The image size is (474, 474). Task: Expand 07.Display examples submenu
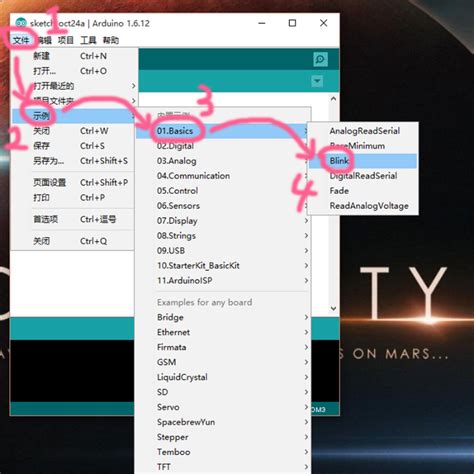click(223, 221)
